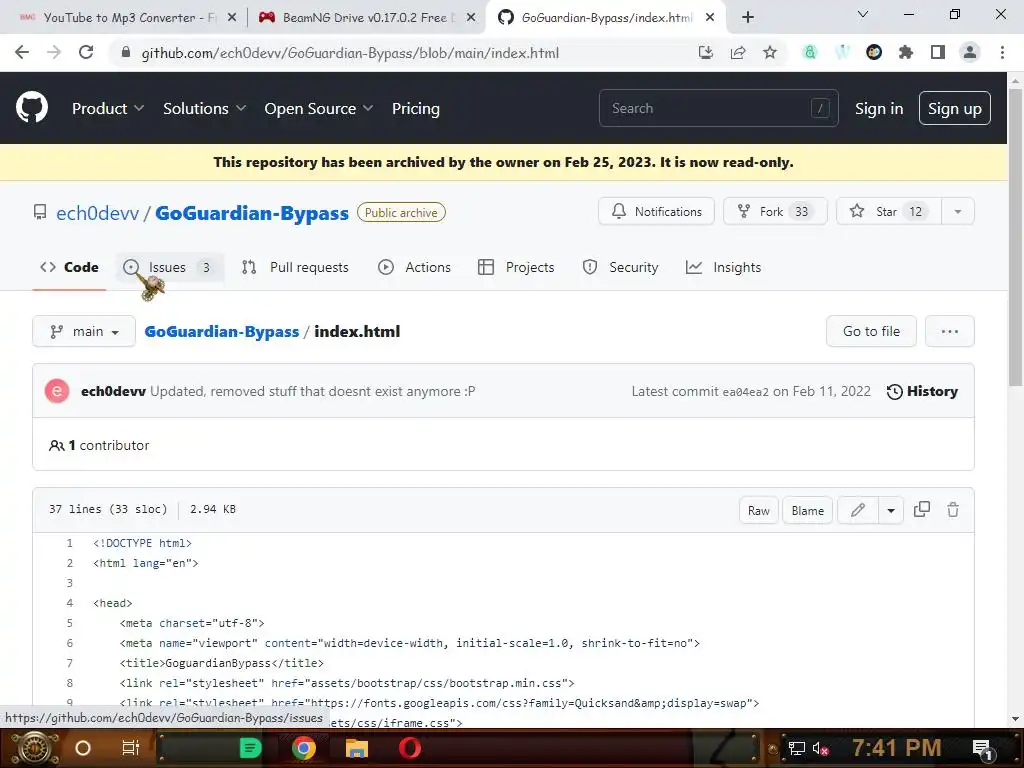Screen dimensions: 1024x768
Task: Copy raw file contents icon
Action: pos(921,510)
